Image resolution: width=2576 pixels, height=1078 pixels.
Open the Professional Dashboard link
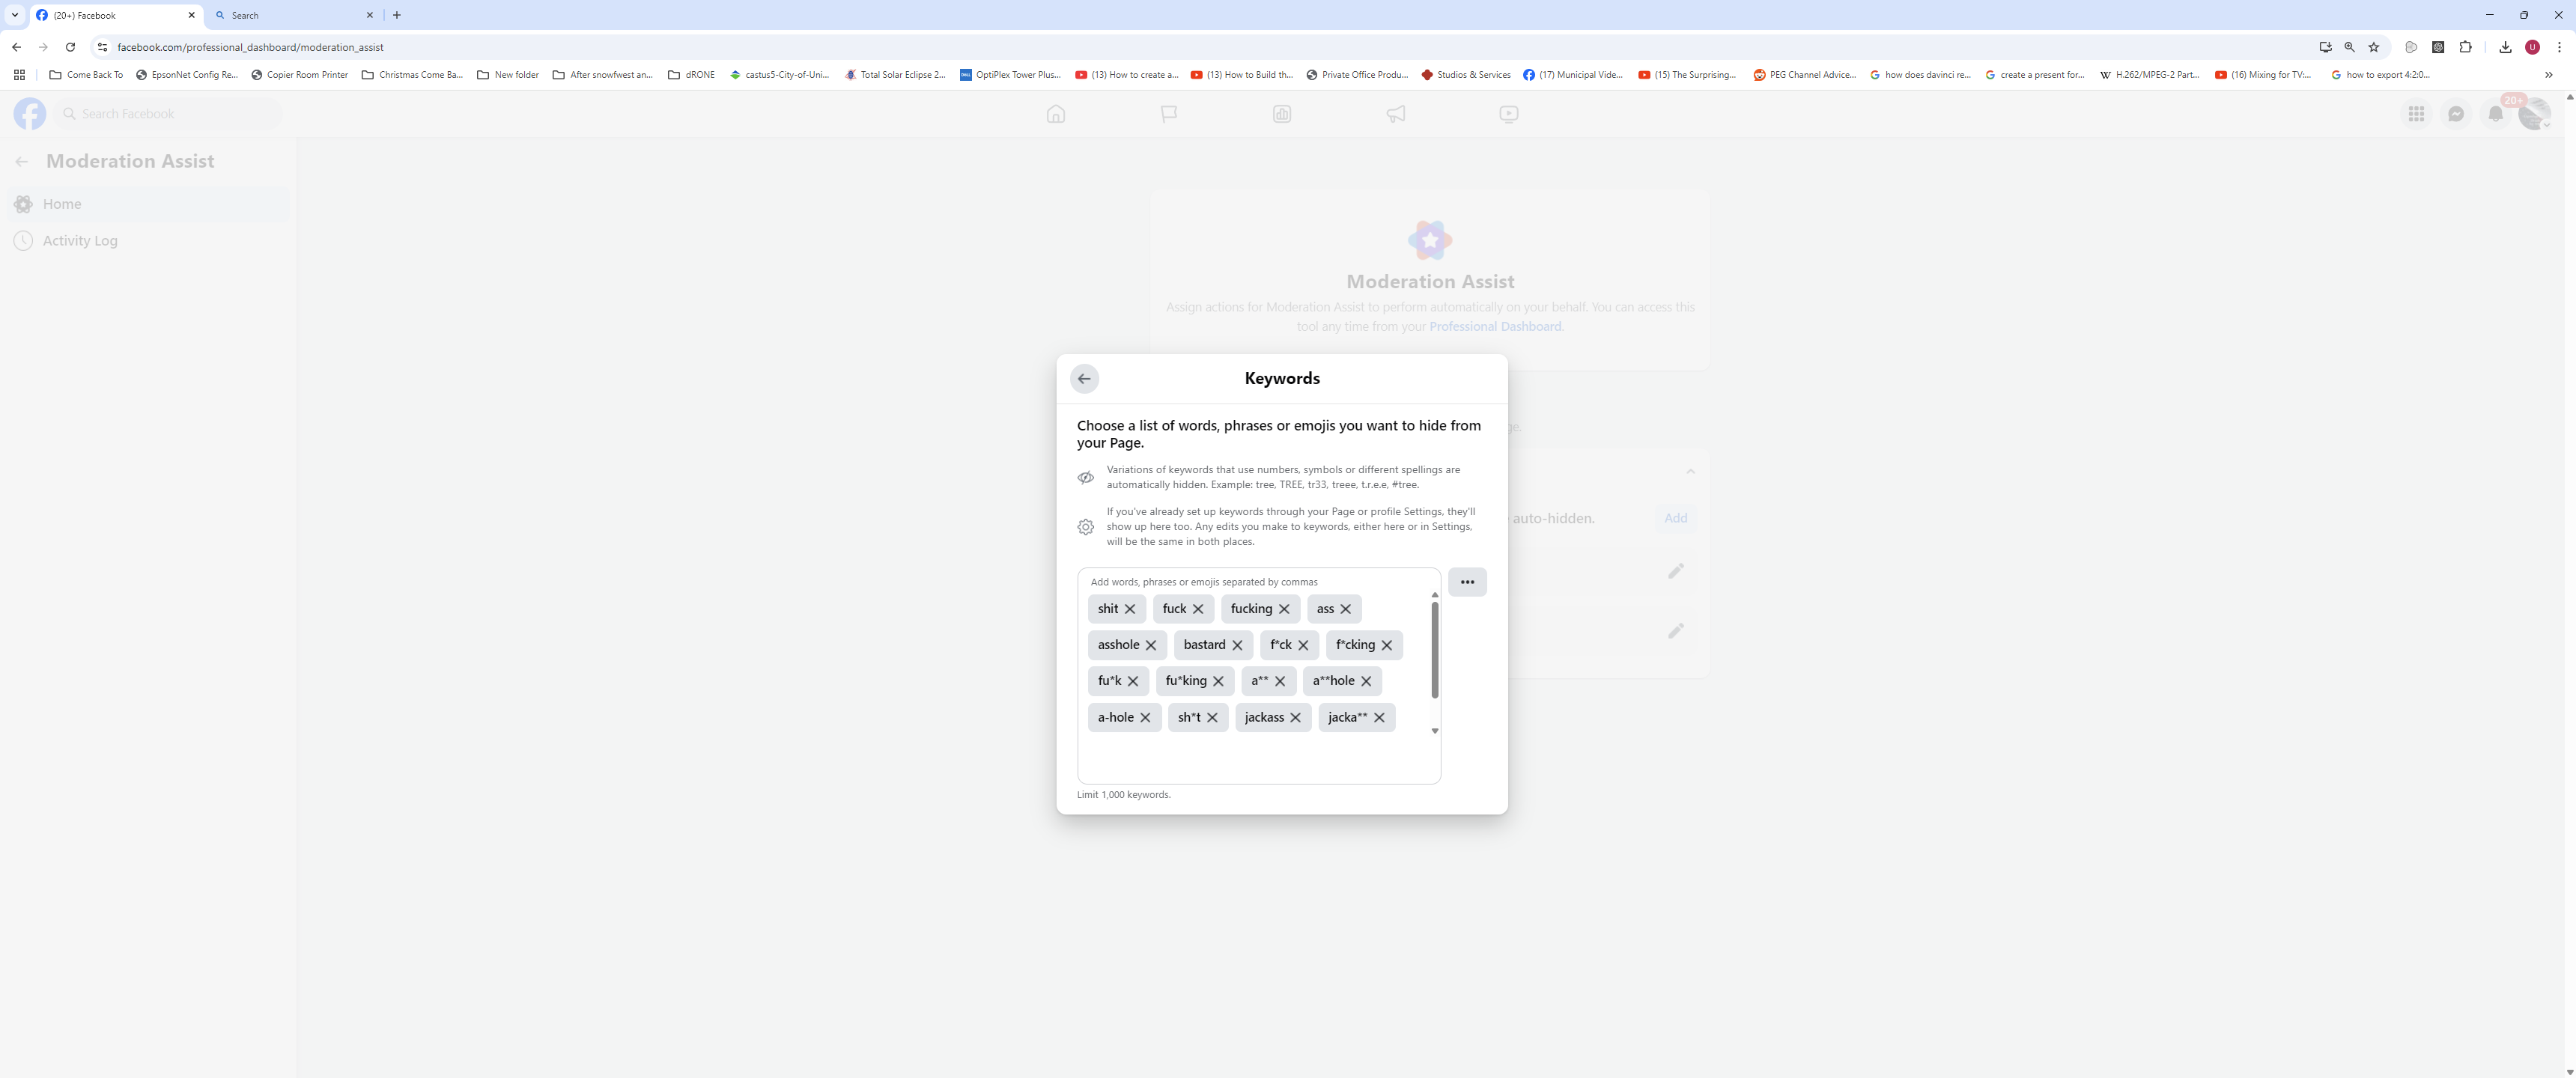coord(1495,327)
